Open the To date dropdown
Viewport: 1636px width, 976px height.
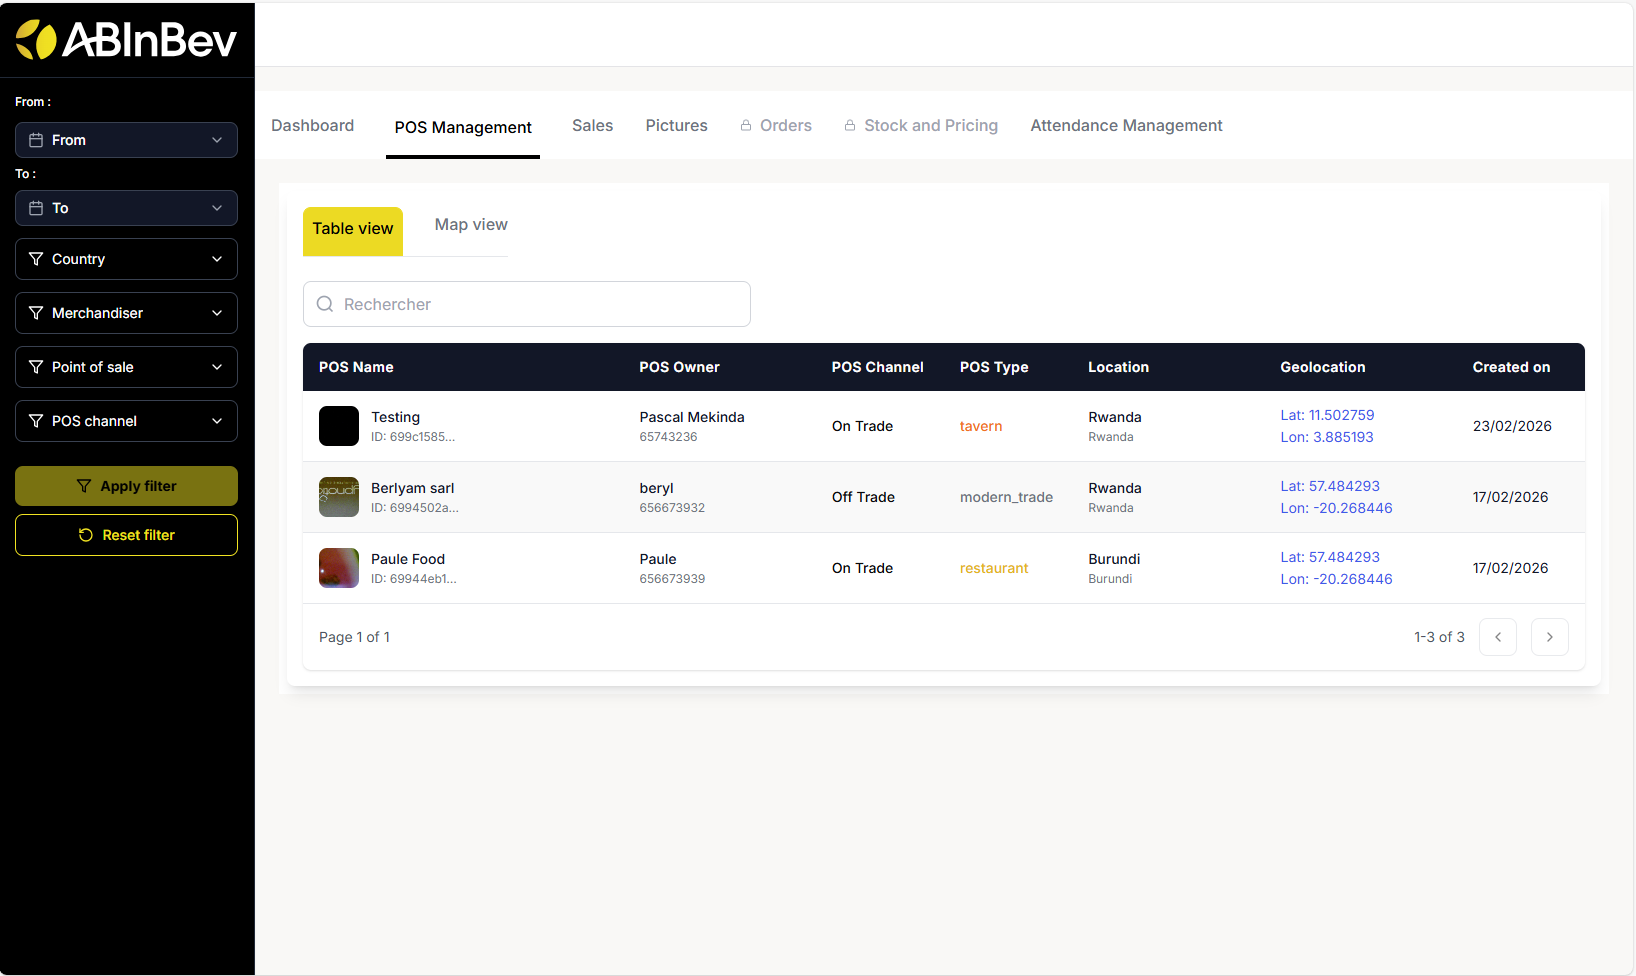pos(126,208)
